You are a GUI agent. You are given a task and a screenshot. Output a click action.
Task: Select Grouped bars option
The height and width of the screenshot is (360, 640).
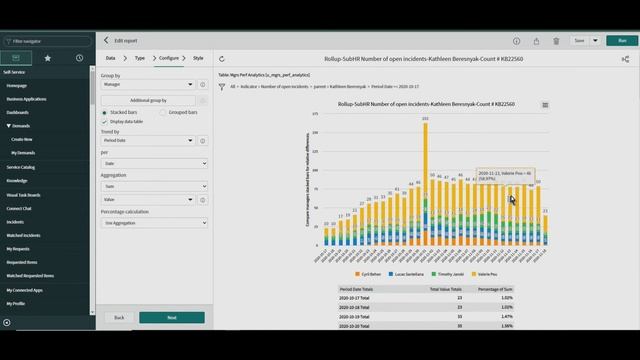click(x=162, y=113)
